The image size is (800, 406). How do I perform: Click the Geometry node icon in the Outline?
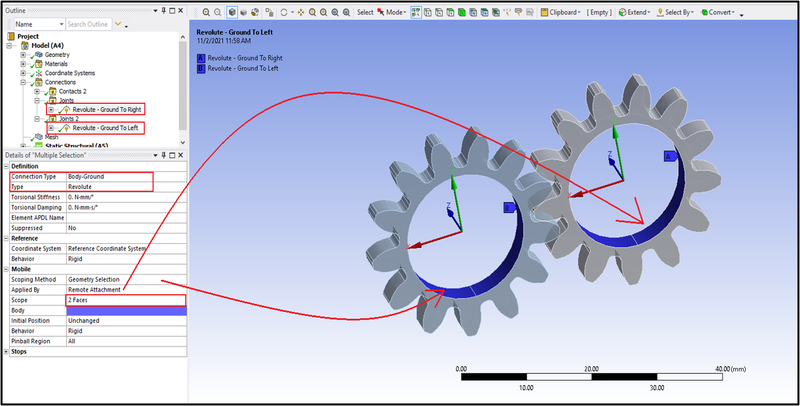coord(39,55)
